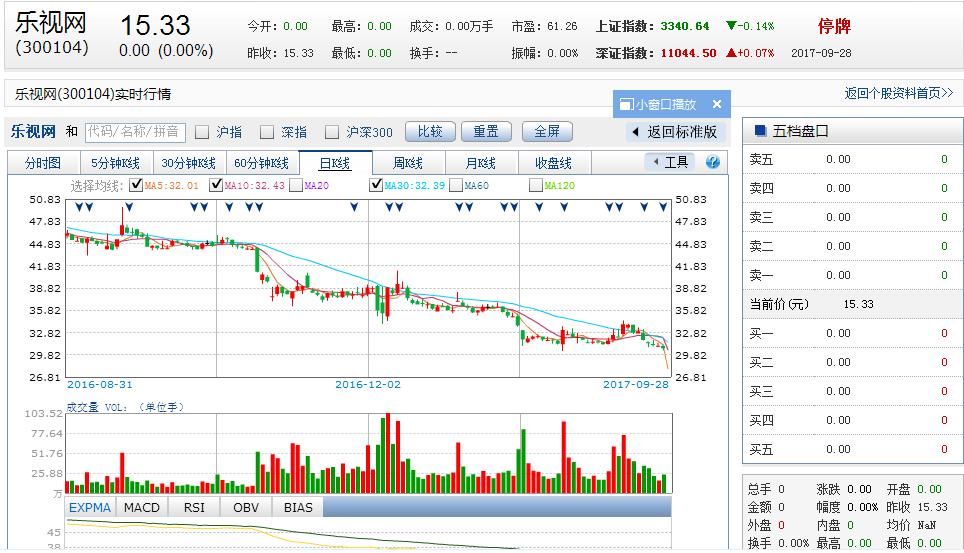Select the BIAS indicator tab

[298, 507]
